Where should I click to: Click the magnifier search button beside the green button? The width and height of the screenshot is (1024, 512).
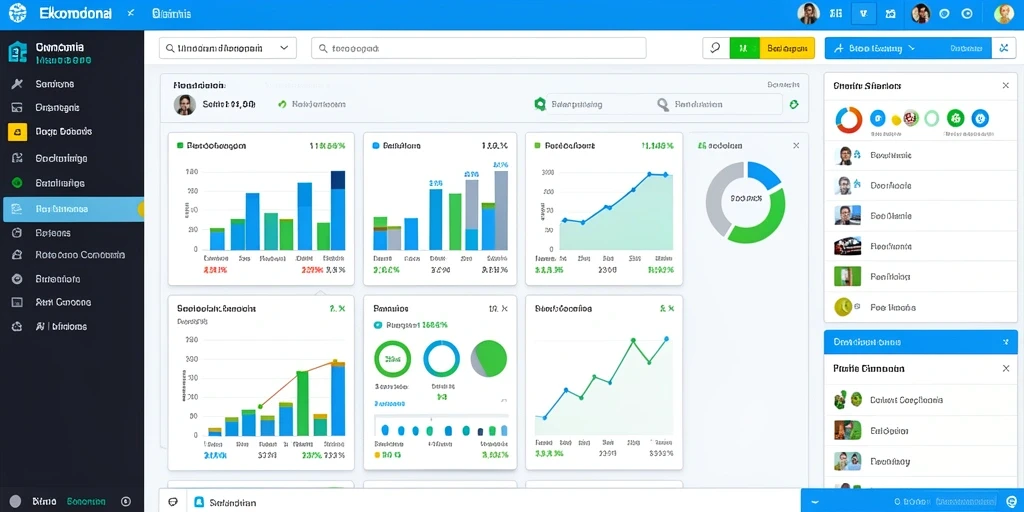tap(716, 48)
